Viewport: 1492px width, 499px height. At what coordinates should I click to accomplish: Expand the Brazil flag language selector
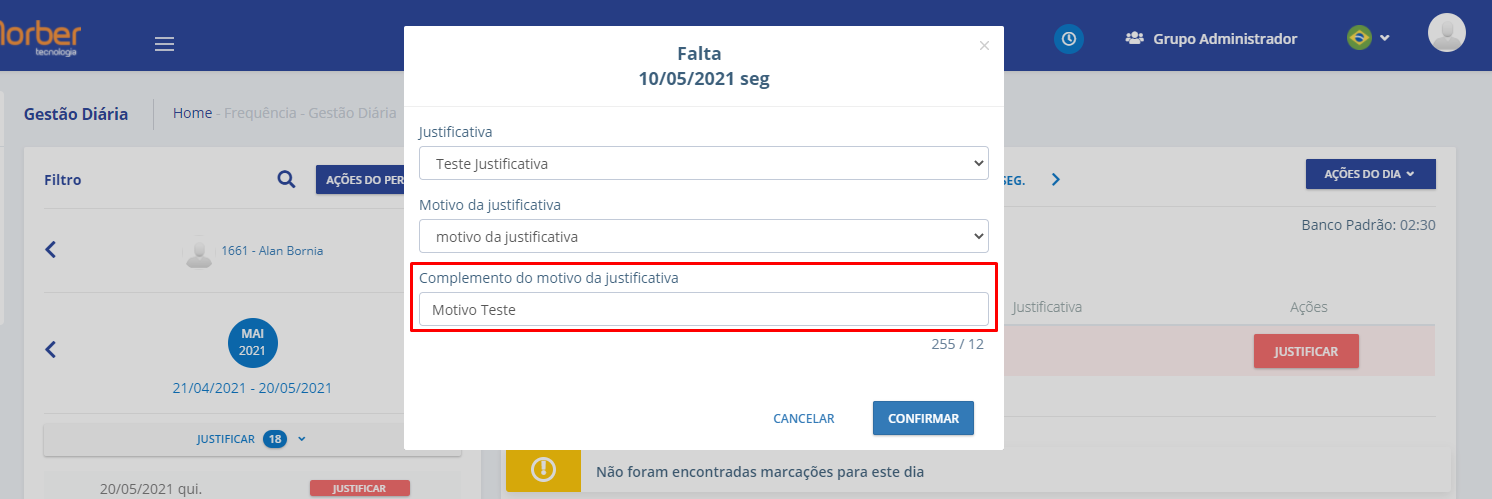pos(1367,39)
